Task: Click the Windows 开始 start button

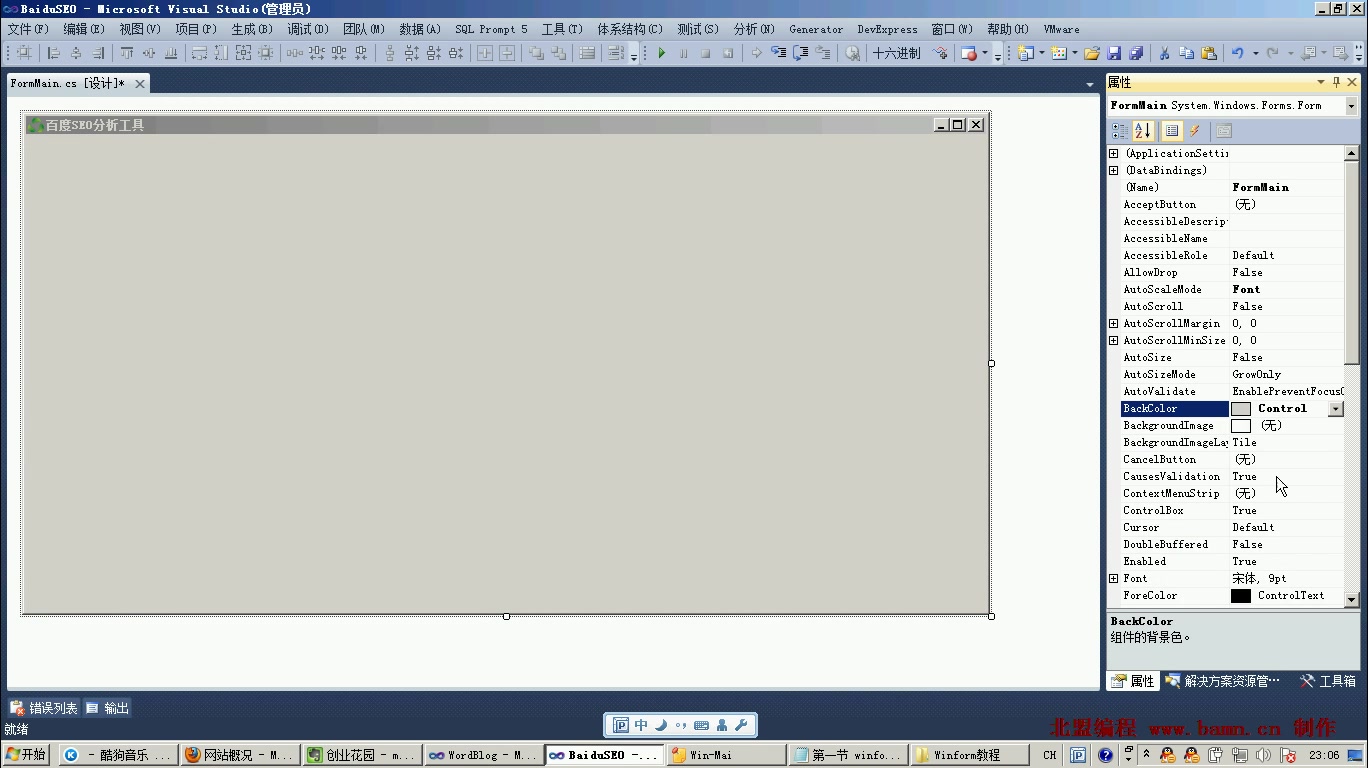Action: point(26,755)
